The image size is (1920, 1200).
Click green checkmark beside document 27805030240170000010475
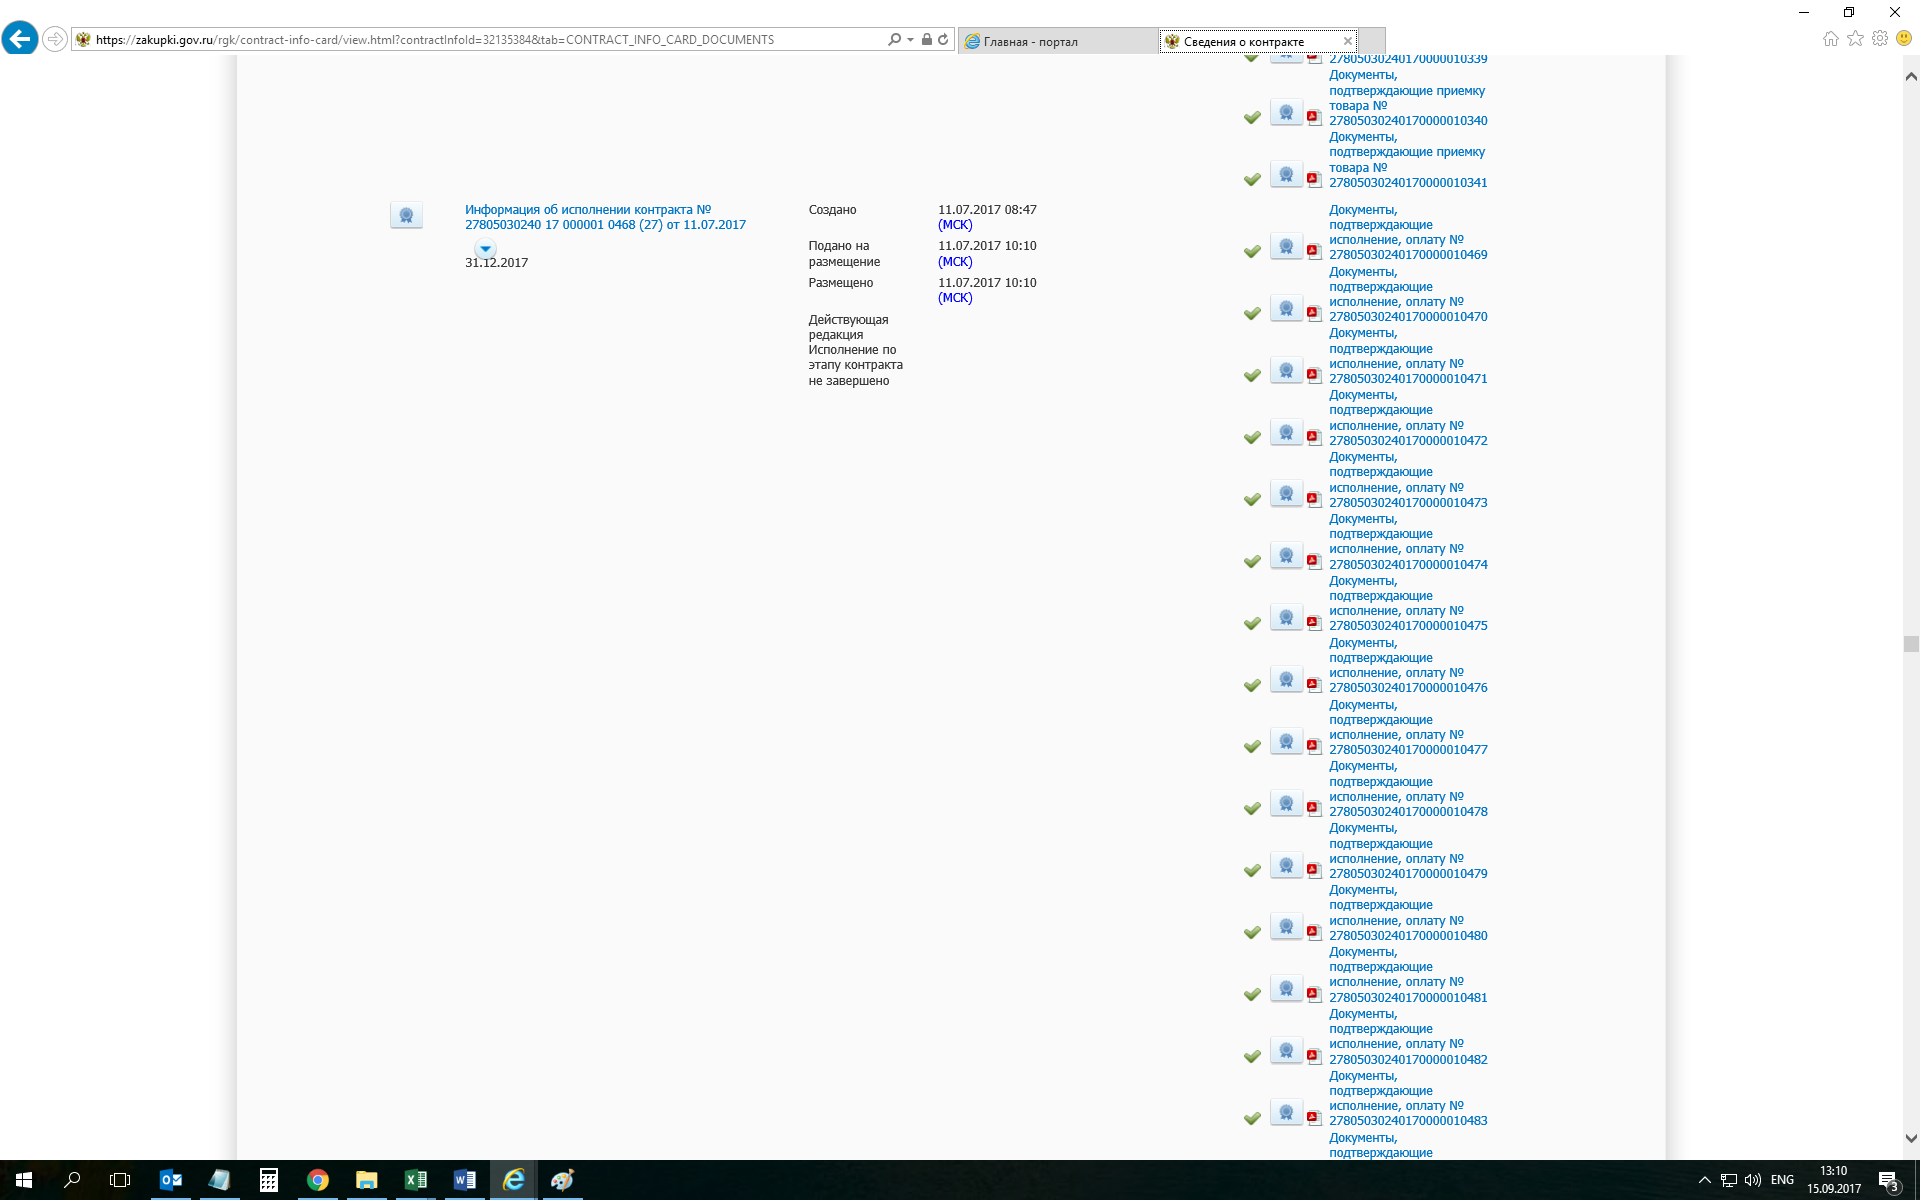[x=1252, y=623]
